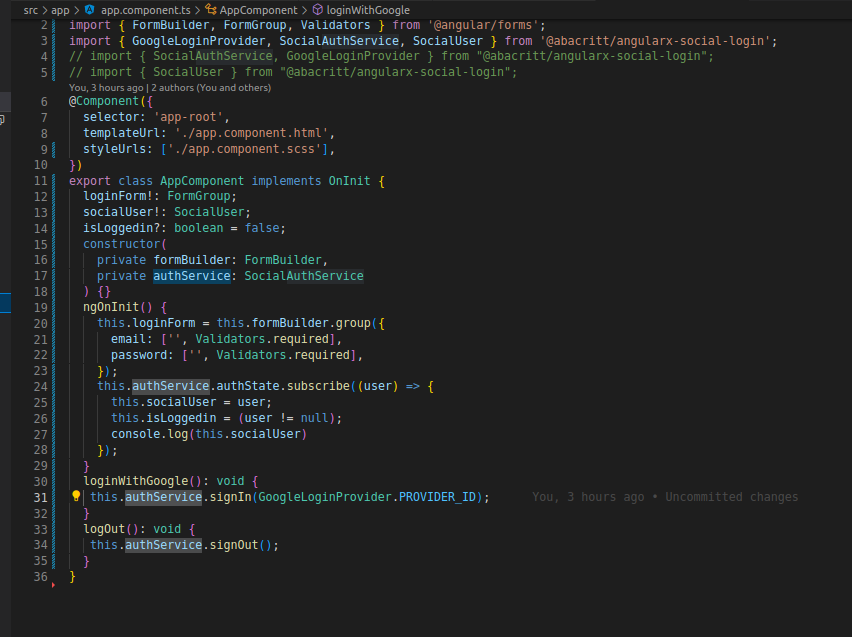The image size is (852, 637).
Task: Click 'SocialAuthService' type on line 17
Action: click(x=304, y=276)
